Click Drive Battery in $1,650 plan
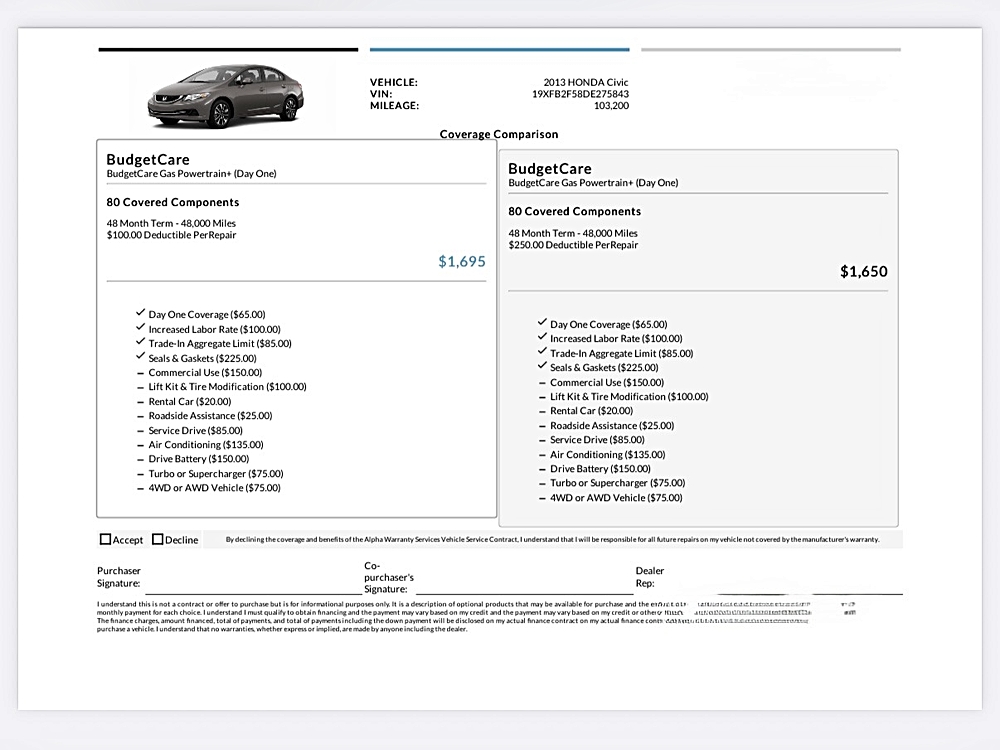The height and width of the screenshot is (750, 1000). click(x=600, y=469)
